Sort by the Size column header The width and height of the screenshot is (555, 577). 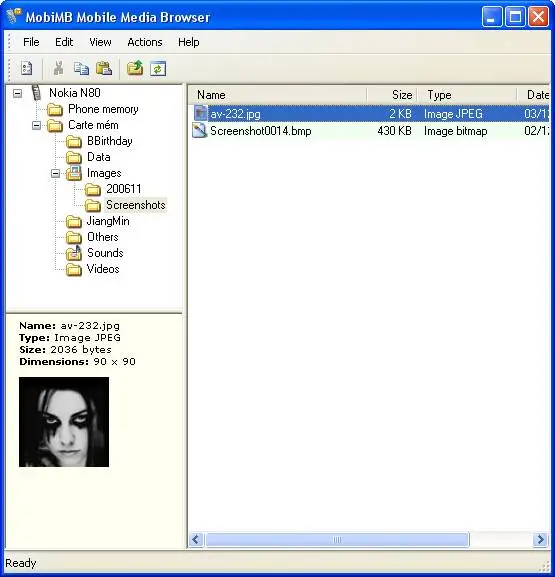point(392,95)
